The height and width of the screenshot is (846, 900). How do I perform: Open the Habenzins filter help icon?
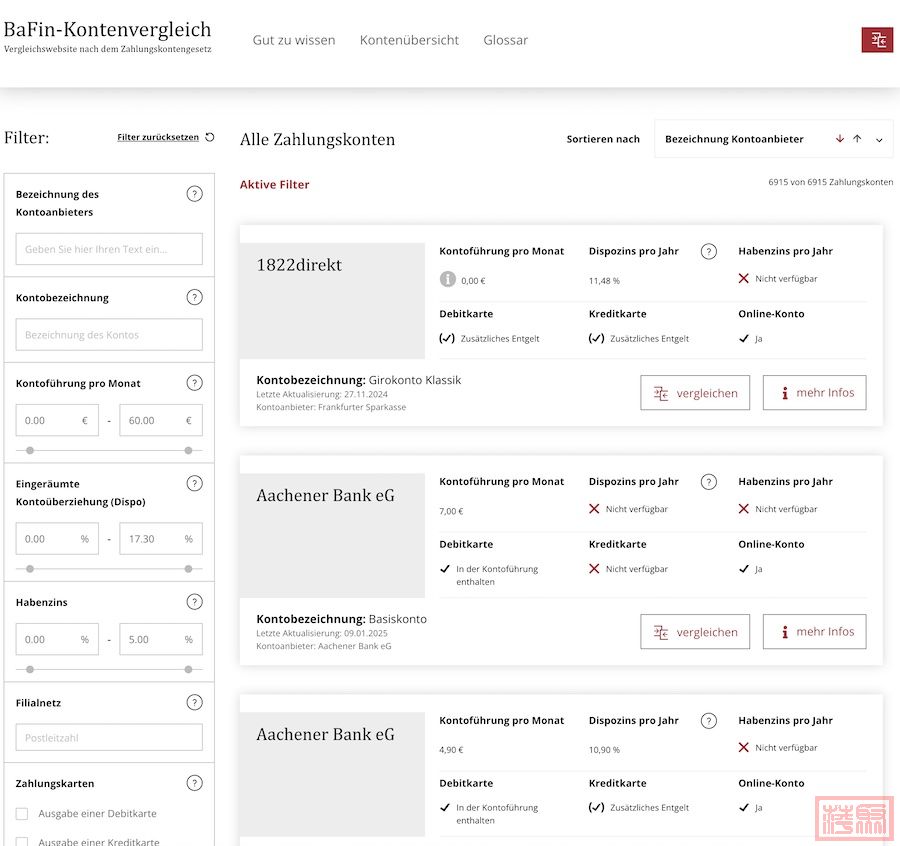[x=195, y=601]
